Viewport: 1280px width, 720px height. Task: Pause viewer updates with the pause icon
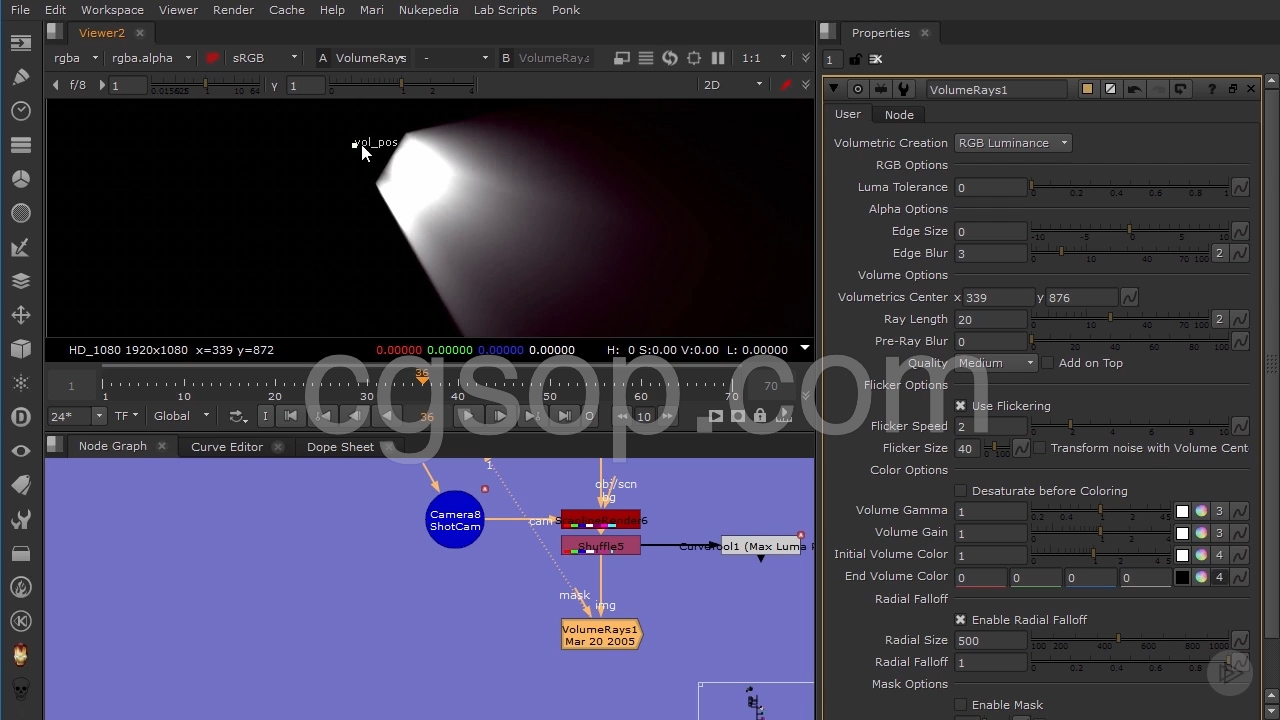(x=718, y=58)
